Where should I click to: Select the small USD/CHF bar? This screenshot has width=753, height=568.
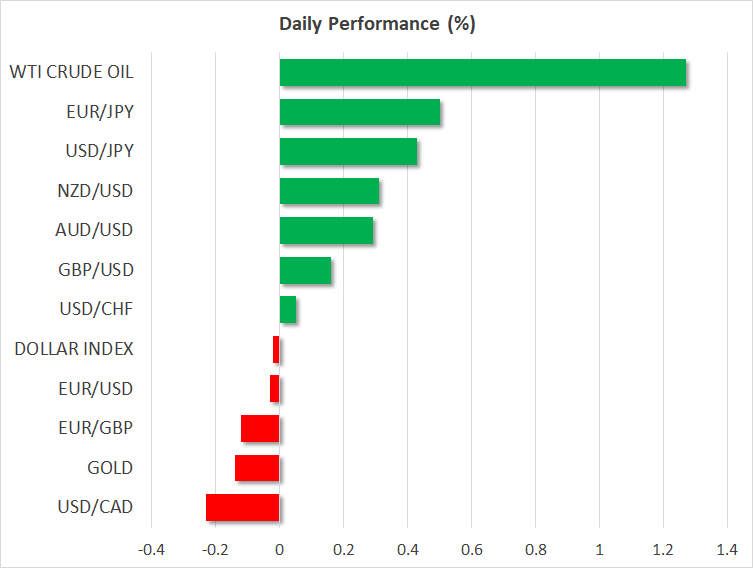(x=288, y=310)
